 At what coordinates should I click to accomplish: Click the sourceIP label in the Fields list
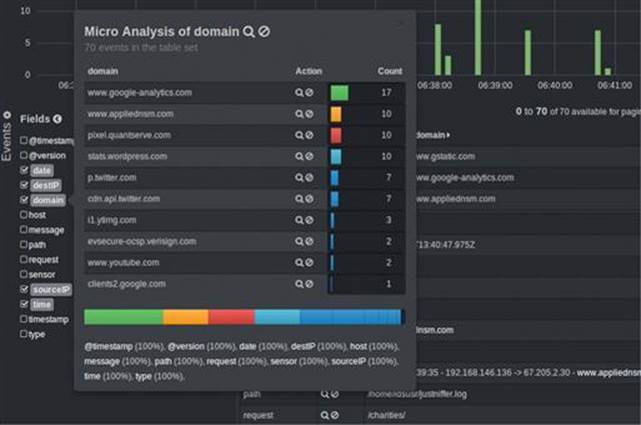pyautogui.click(x=52, y=290)
